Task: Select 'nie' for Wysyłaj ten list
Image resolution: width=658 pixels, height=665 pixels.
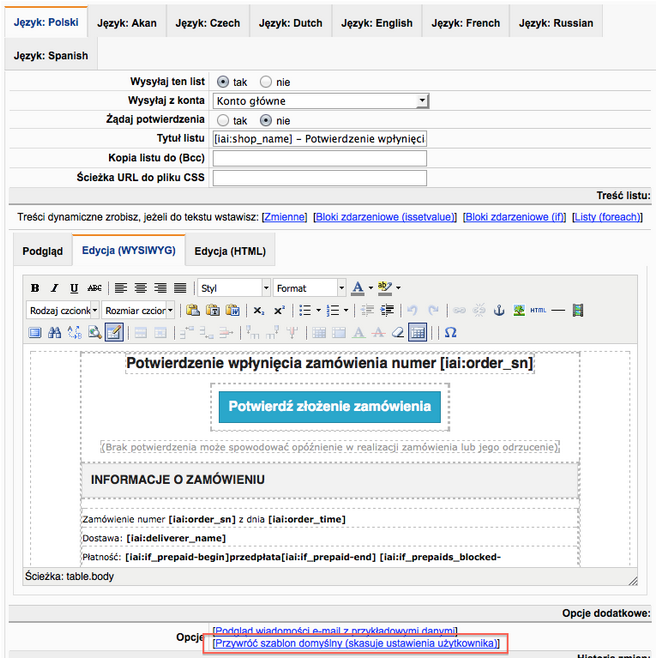Action: click(x=266, y=82)
